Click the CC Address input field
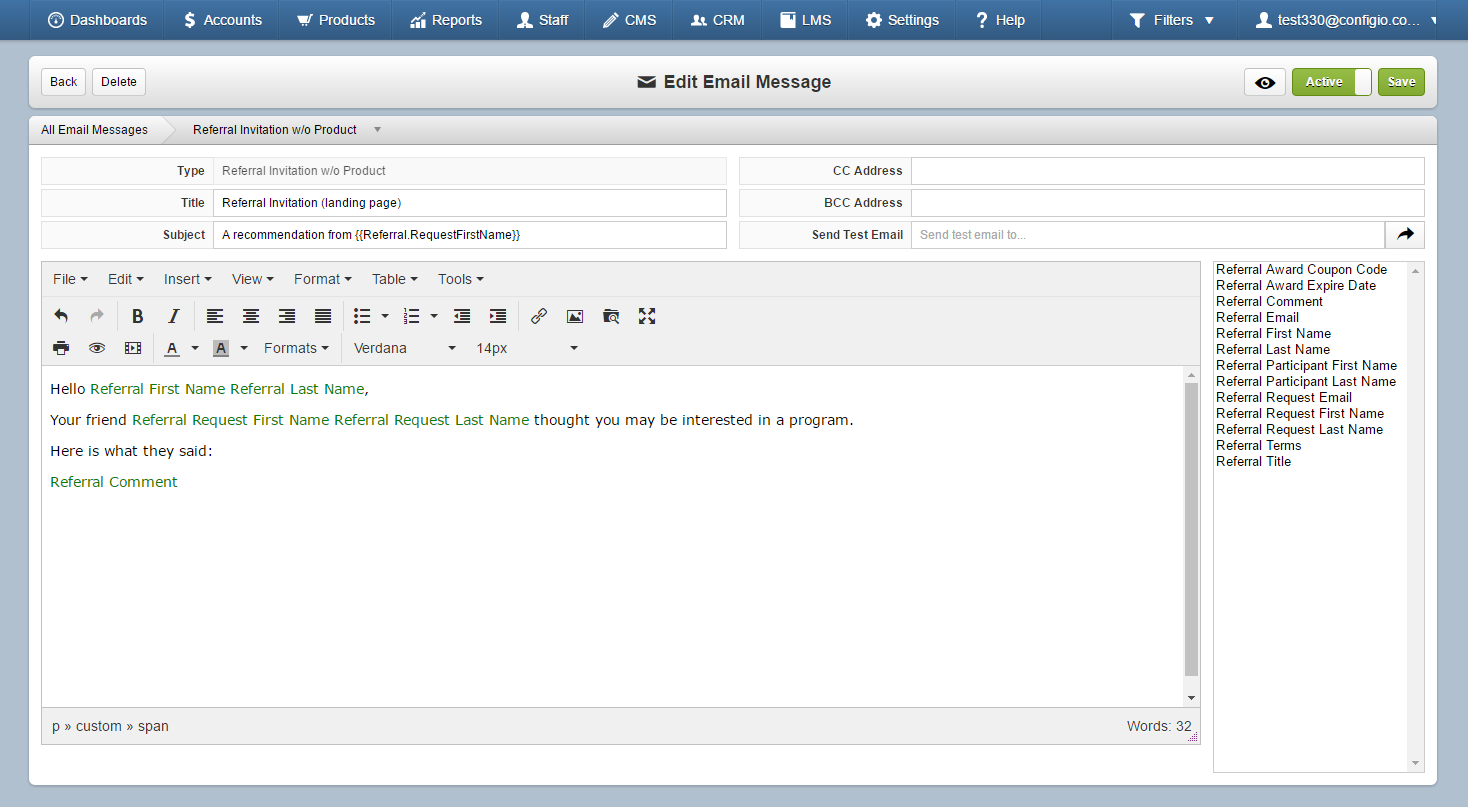 coord(1167,171)
